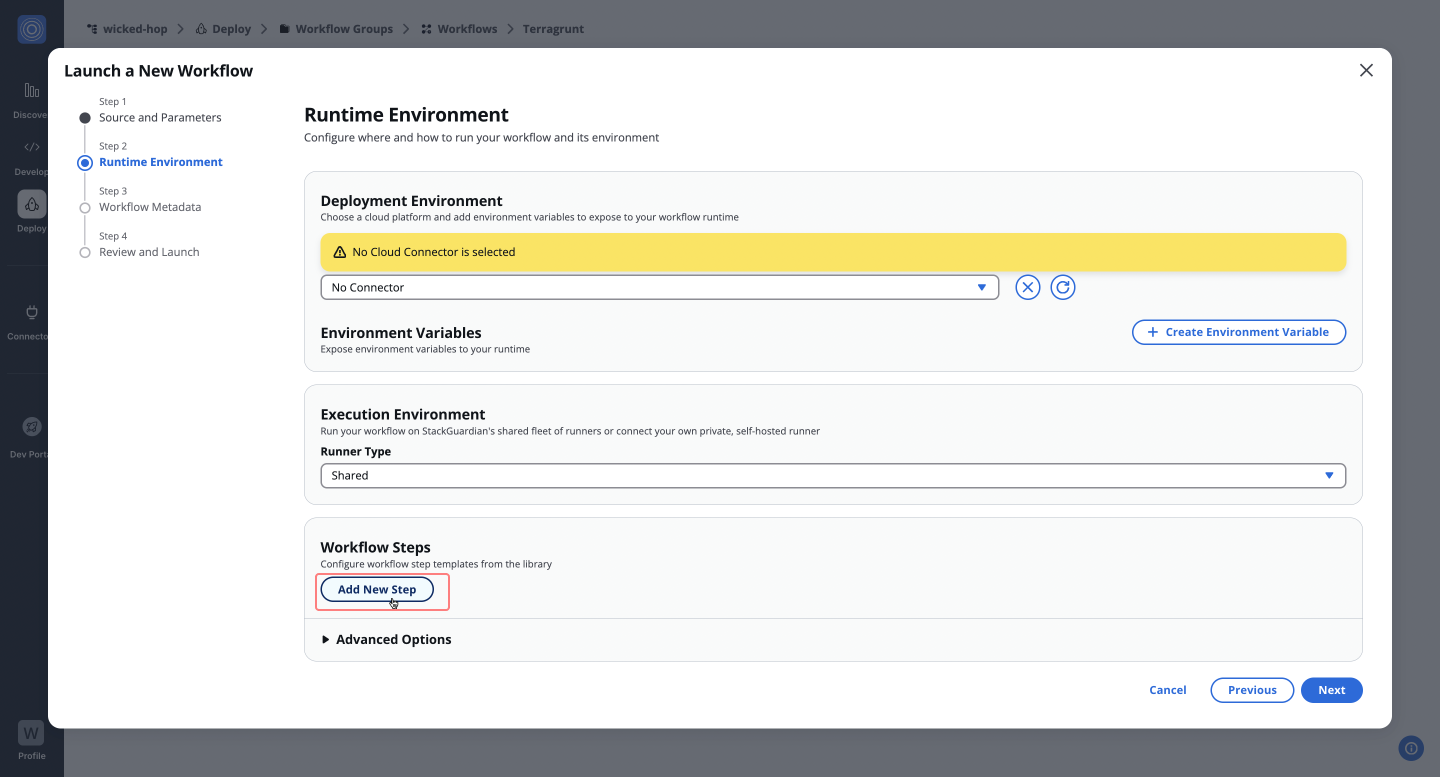Open the Discover icon in sidebar
This screenshot has width=1440, height=777.
(31, 91)
